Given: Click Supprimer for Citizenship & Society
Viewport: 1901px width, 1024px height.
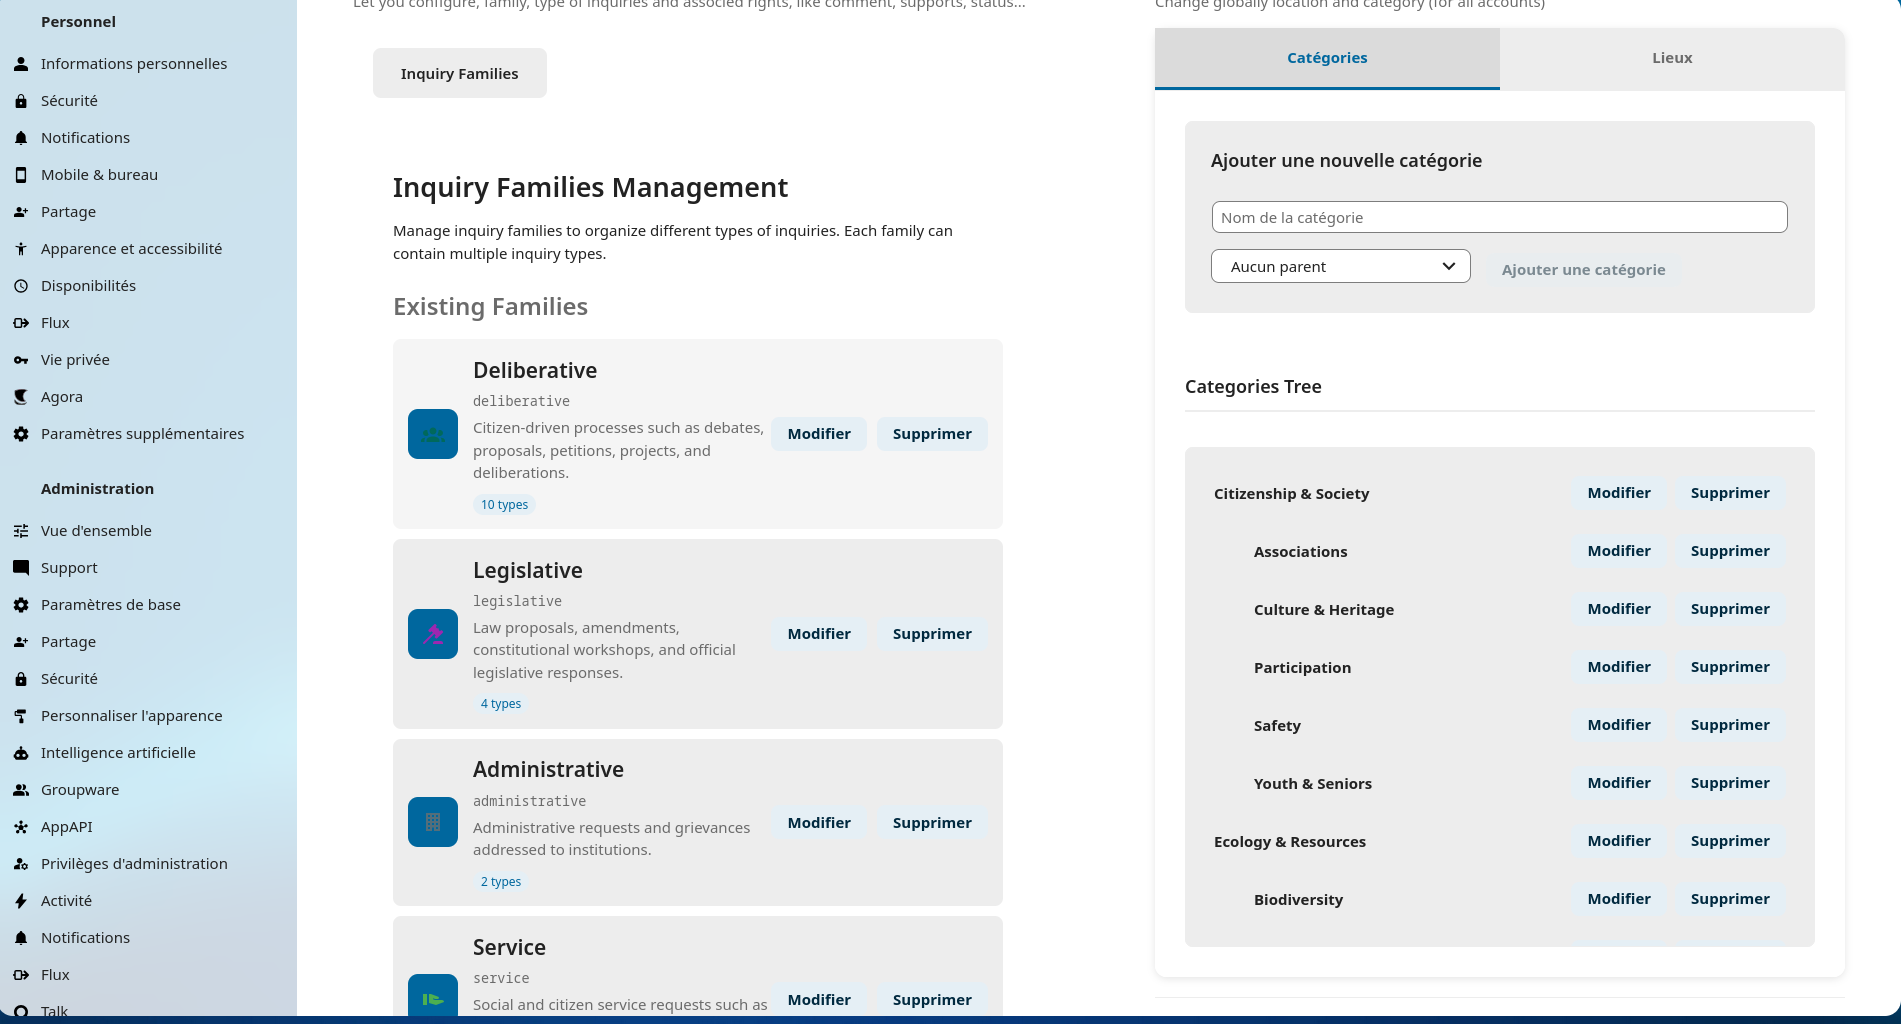Looking at the screenshot, I should coord(1730,493).
